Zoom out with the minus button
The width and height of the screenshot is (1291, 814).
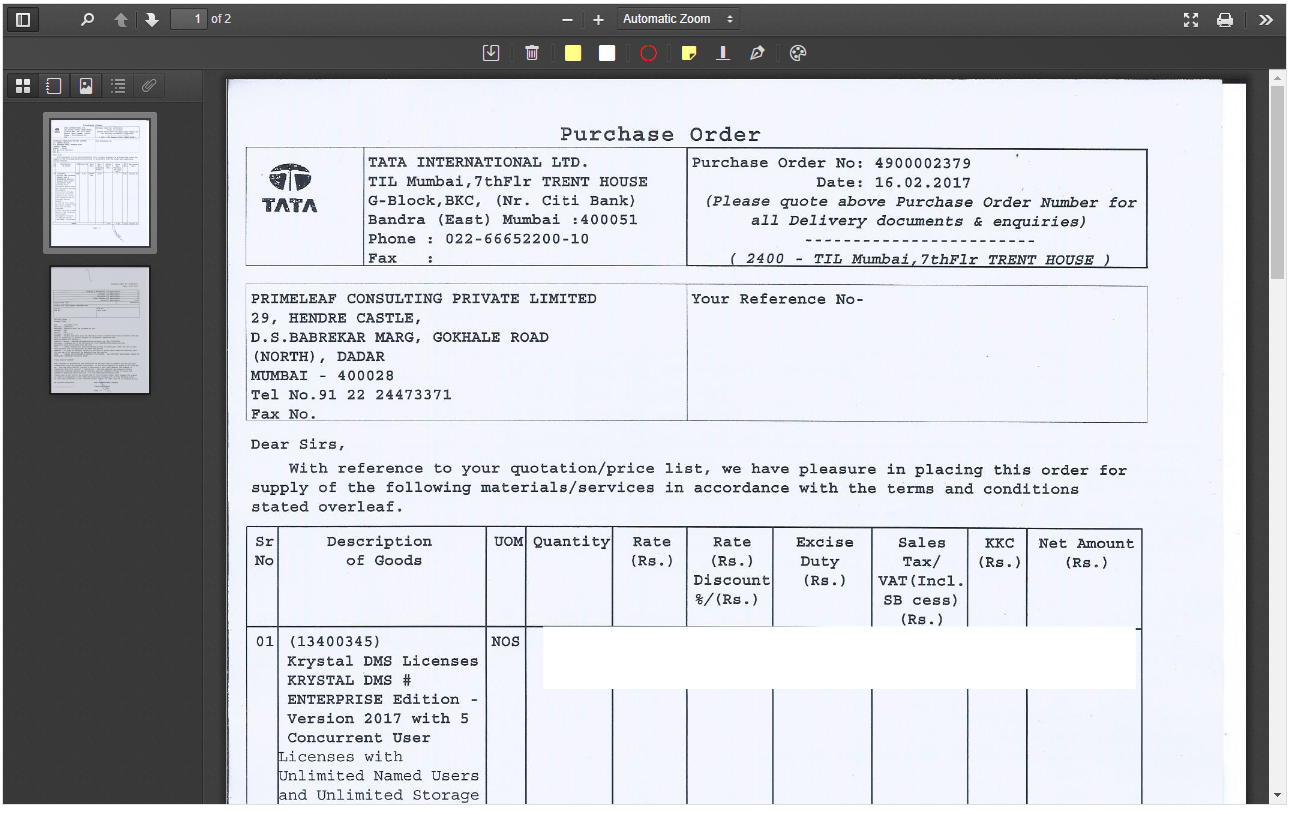point(567,20)
